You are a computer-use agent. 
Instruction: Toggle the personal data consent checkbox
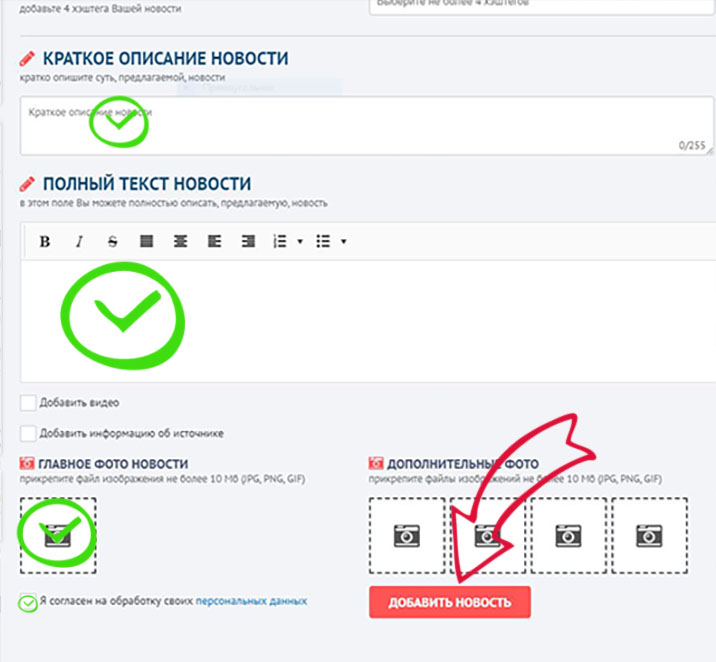tap(29, 602)
